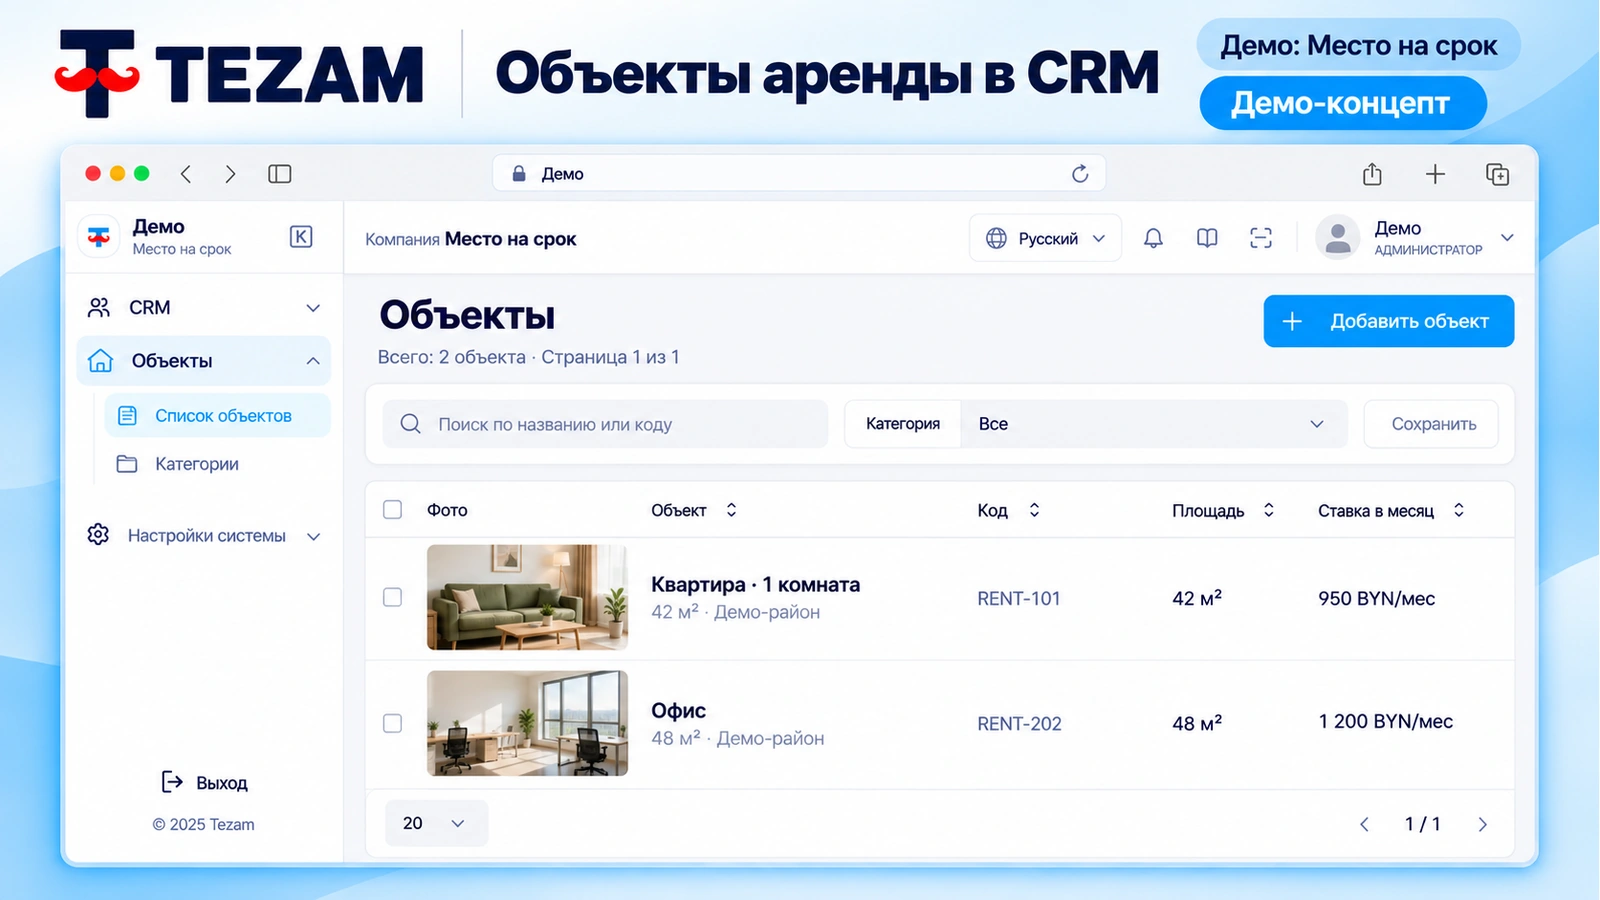This screenshot has width=1600, height=900.
Task: Click the search by name or code field
Action: coord(605,424)
